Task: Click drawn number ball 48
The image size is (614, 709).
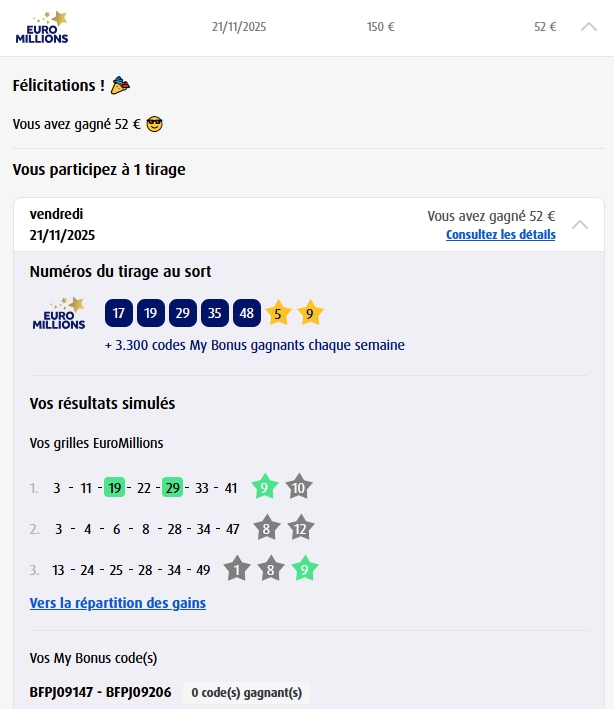Action: 247,313
